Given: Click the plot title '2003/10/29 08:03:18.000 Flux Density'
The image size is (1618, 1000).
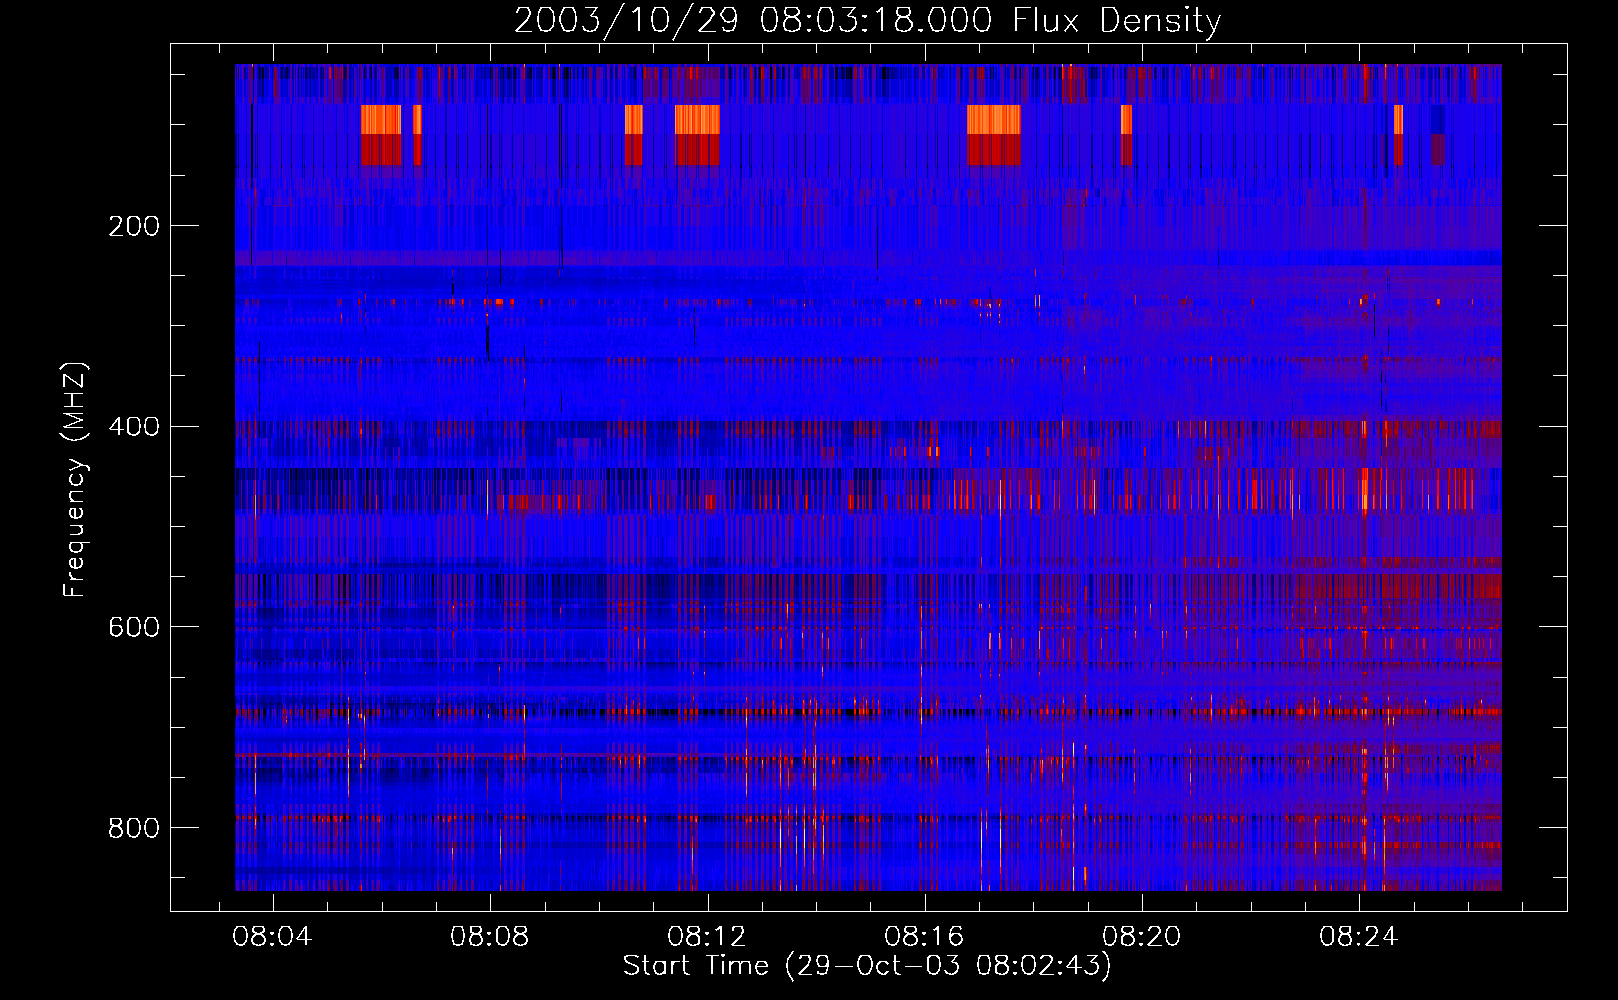Looking at the screenshot, I should click(x=867, y=20).
